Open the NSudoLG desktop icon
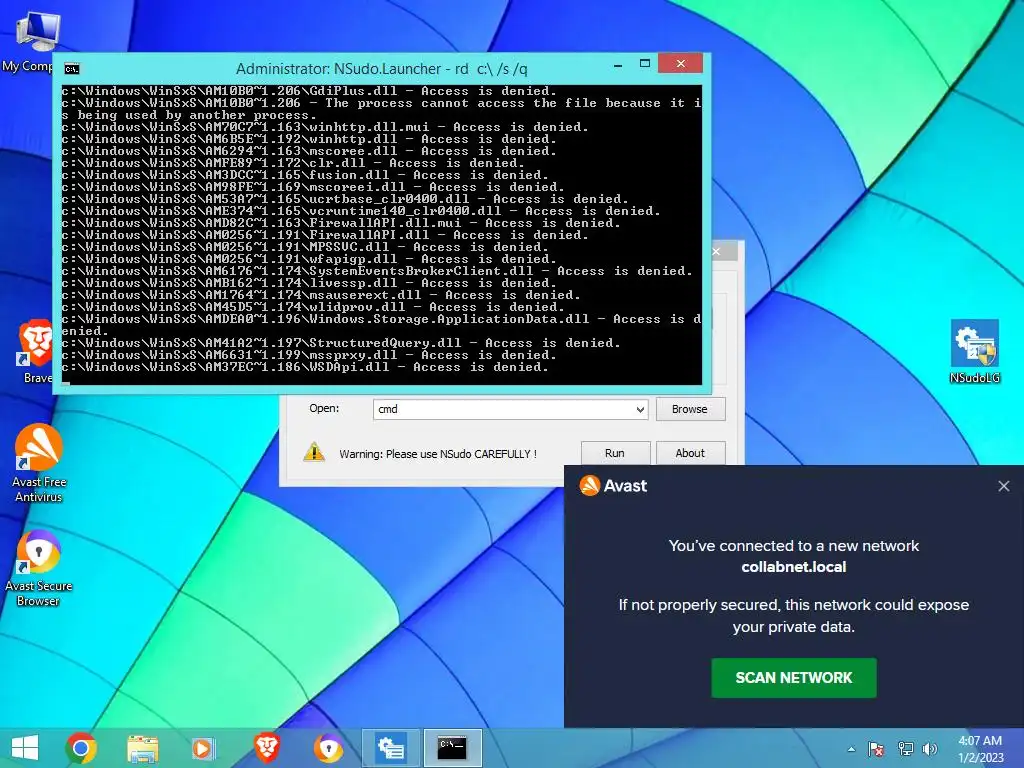The height and width of the screenshot is (768, 1024). 974,351
